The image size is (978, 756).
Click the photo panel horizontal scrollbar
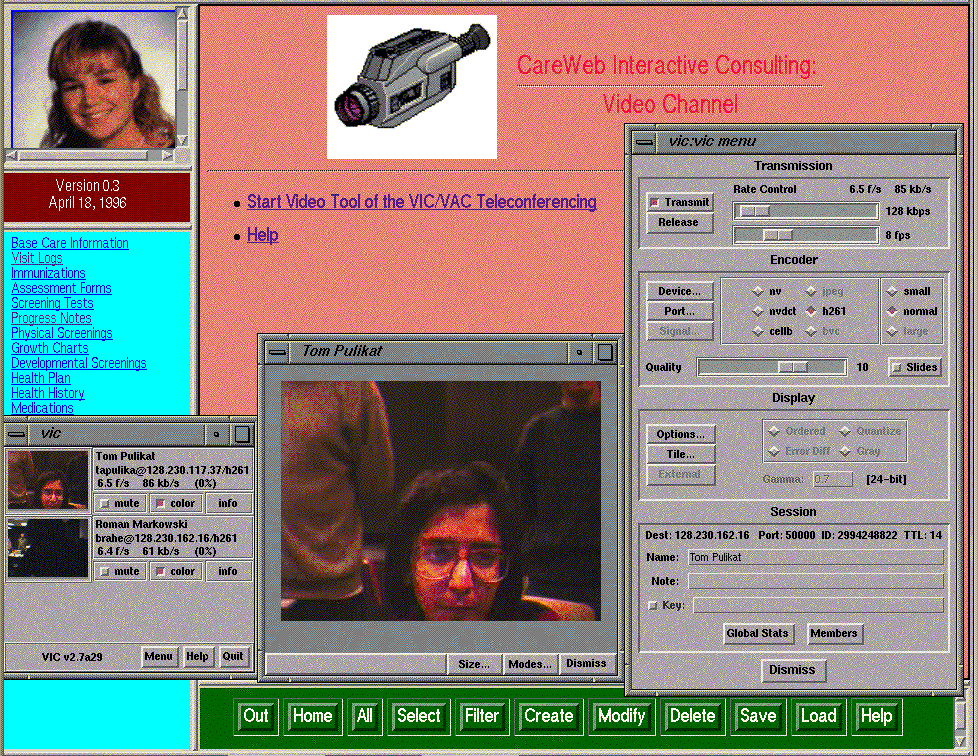(x=90, y=155)
